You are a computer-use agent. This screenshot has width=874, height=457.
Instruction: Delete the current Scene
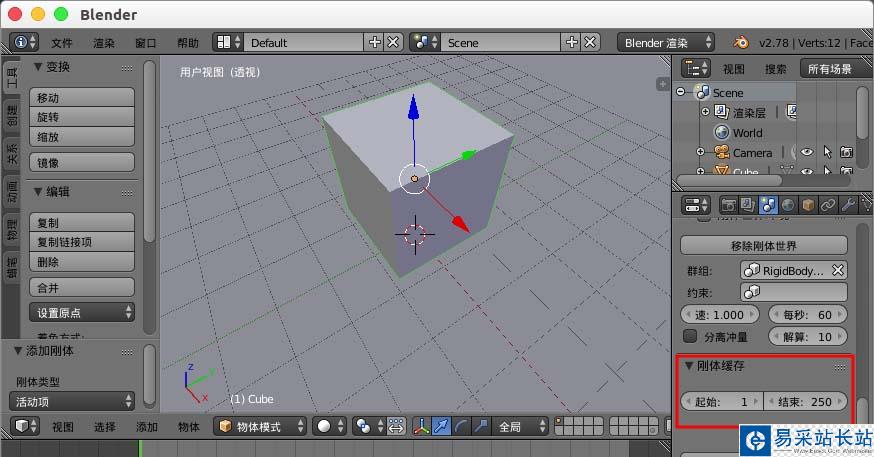point(590,42)
